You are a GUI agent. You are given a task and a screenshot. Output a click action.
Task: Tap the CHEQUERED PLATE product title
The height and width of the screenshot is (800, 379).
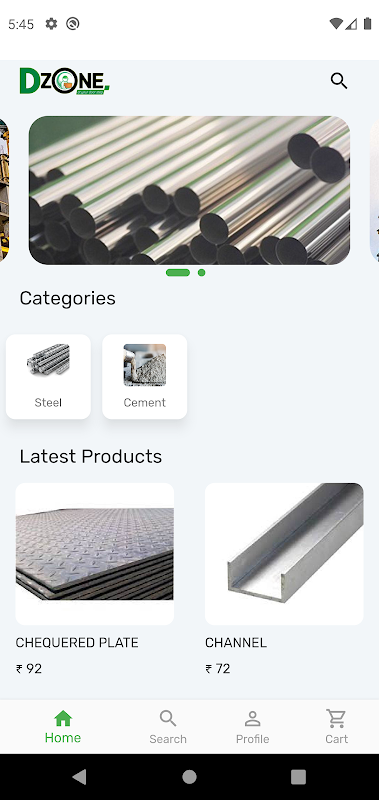77,642
